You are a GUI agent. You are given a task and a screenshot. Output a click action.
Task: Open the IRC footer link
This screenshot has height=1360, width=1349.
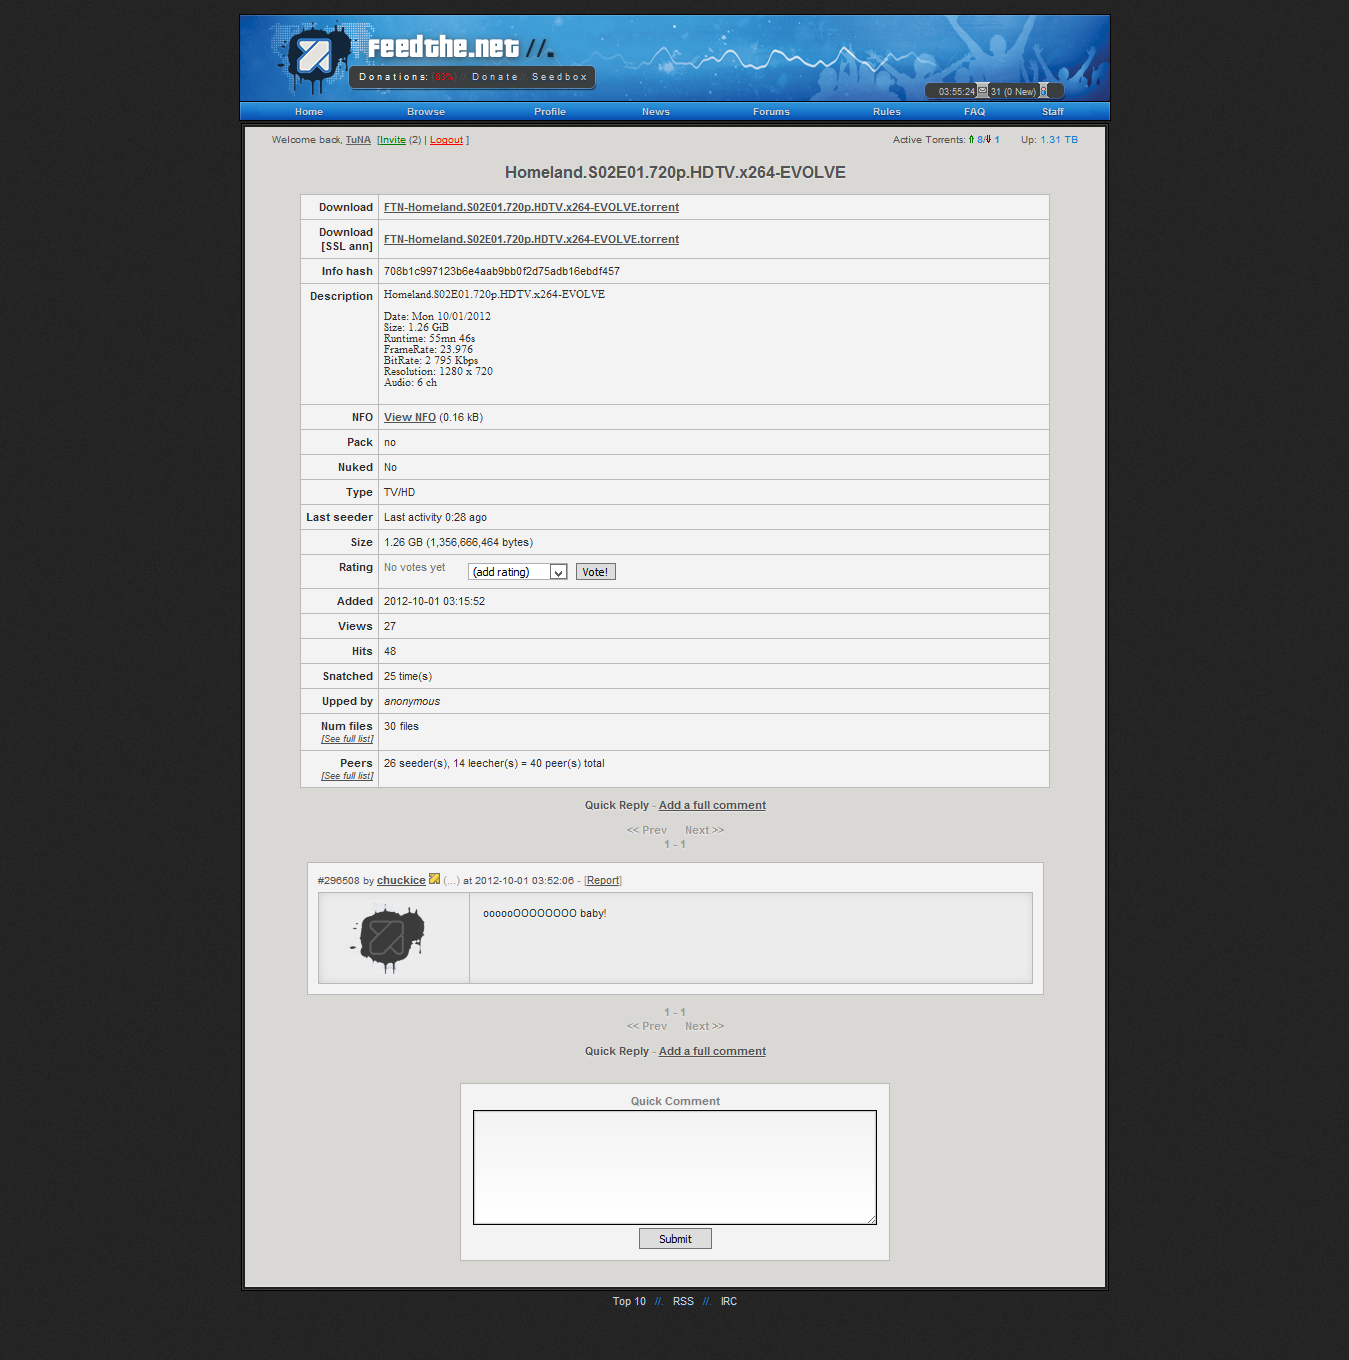[729, 1301]
